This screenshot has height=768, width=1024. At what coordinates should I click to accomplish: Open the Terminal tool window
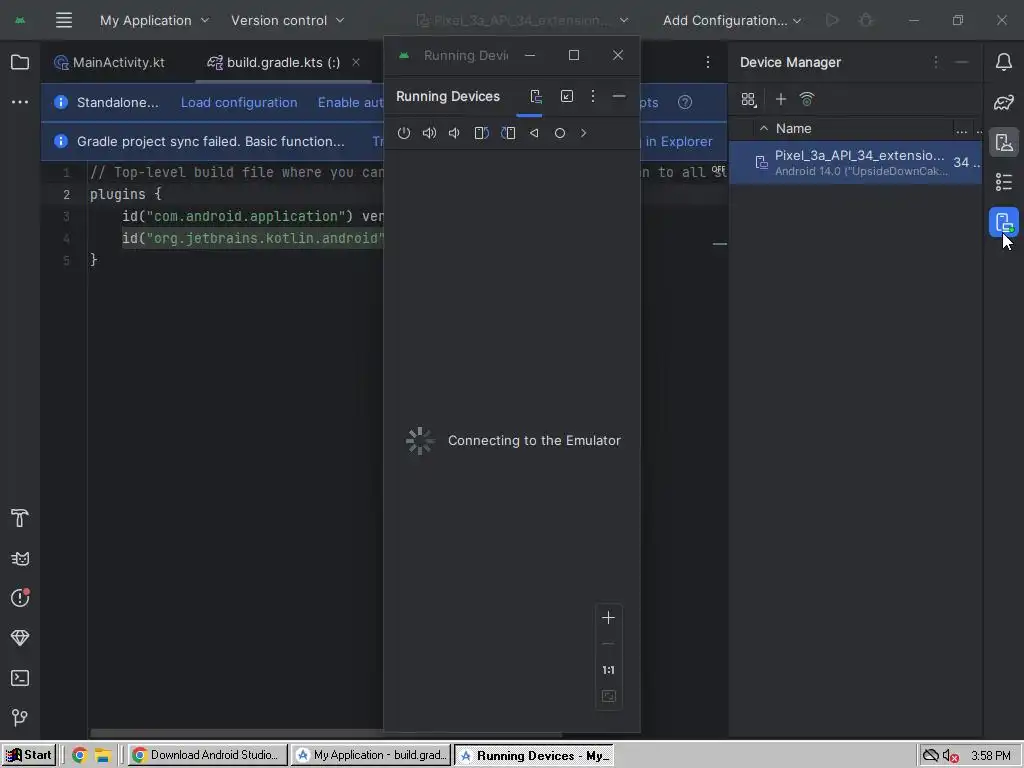[20, 678]
